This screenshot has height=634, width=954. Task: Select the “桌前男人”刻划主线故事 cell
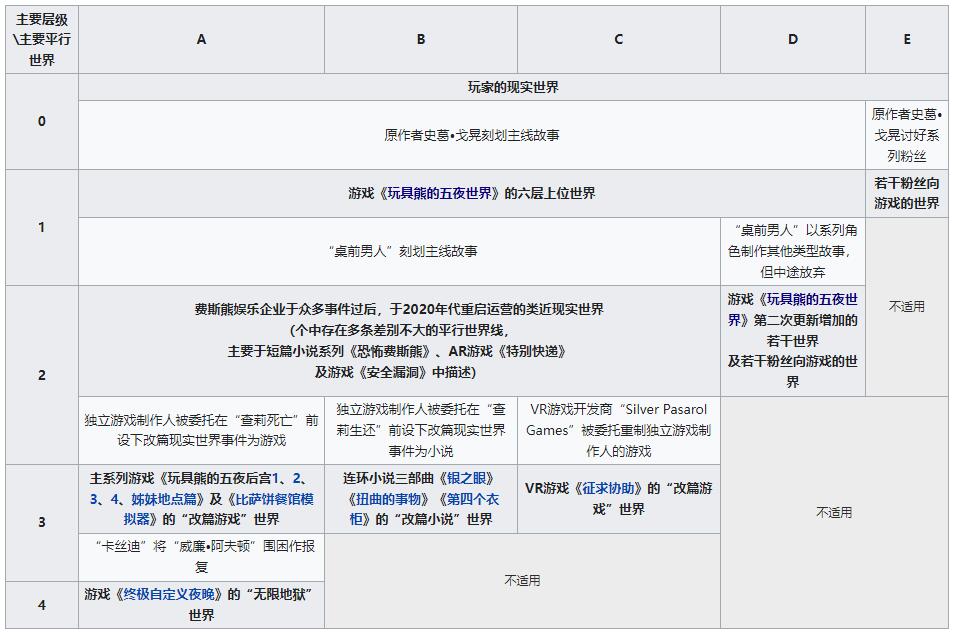pyautogui.click(x=401, y=251)
